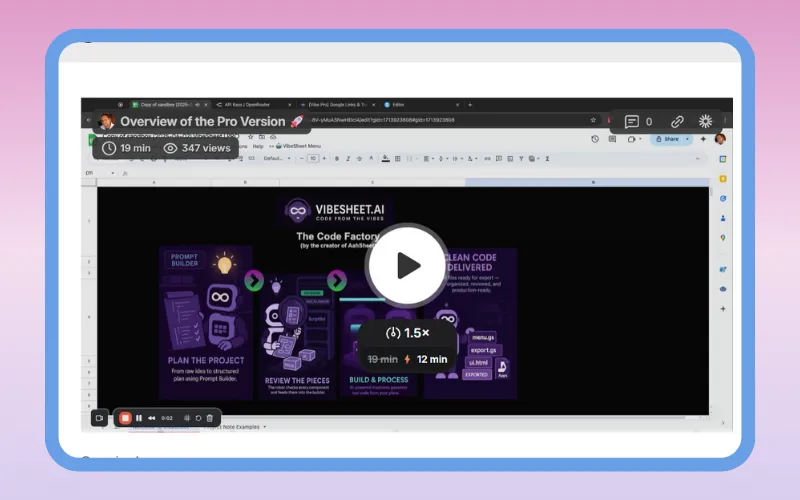The image size is (800, 500).
Task: Click the author avatar beside the video title
Action: tap(106, 121)
